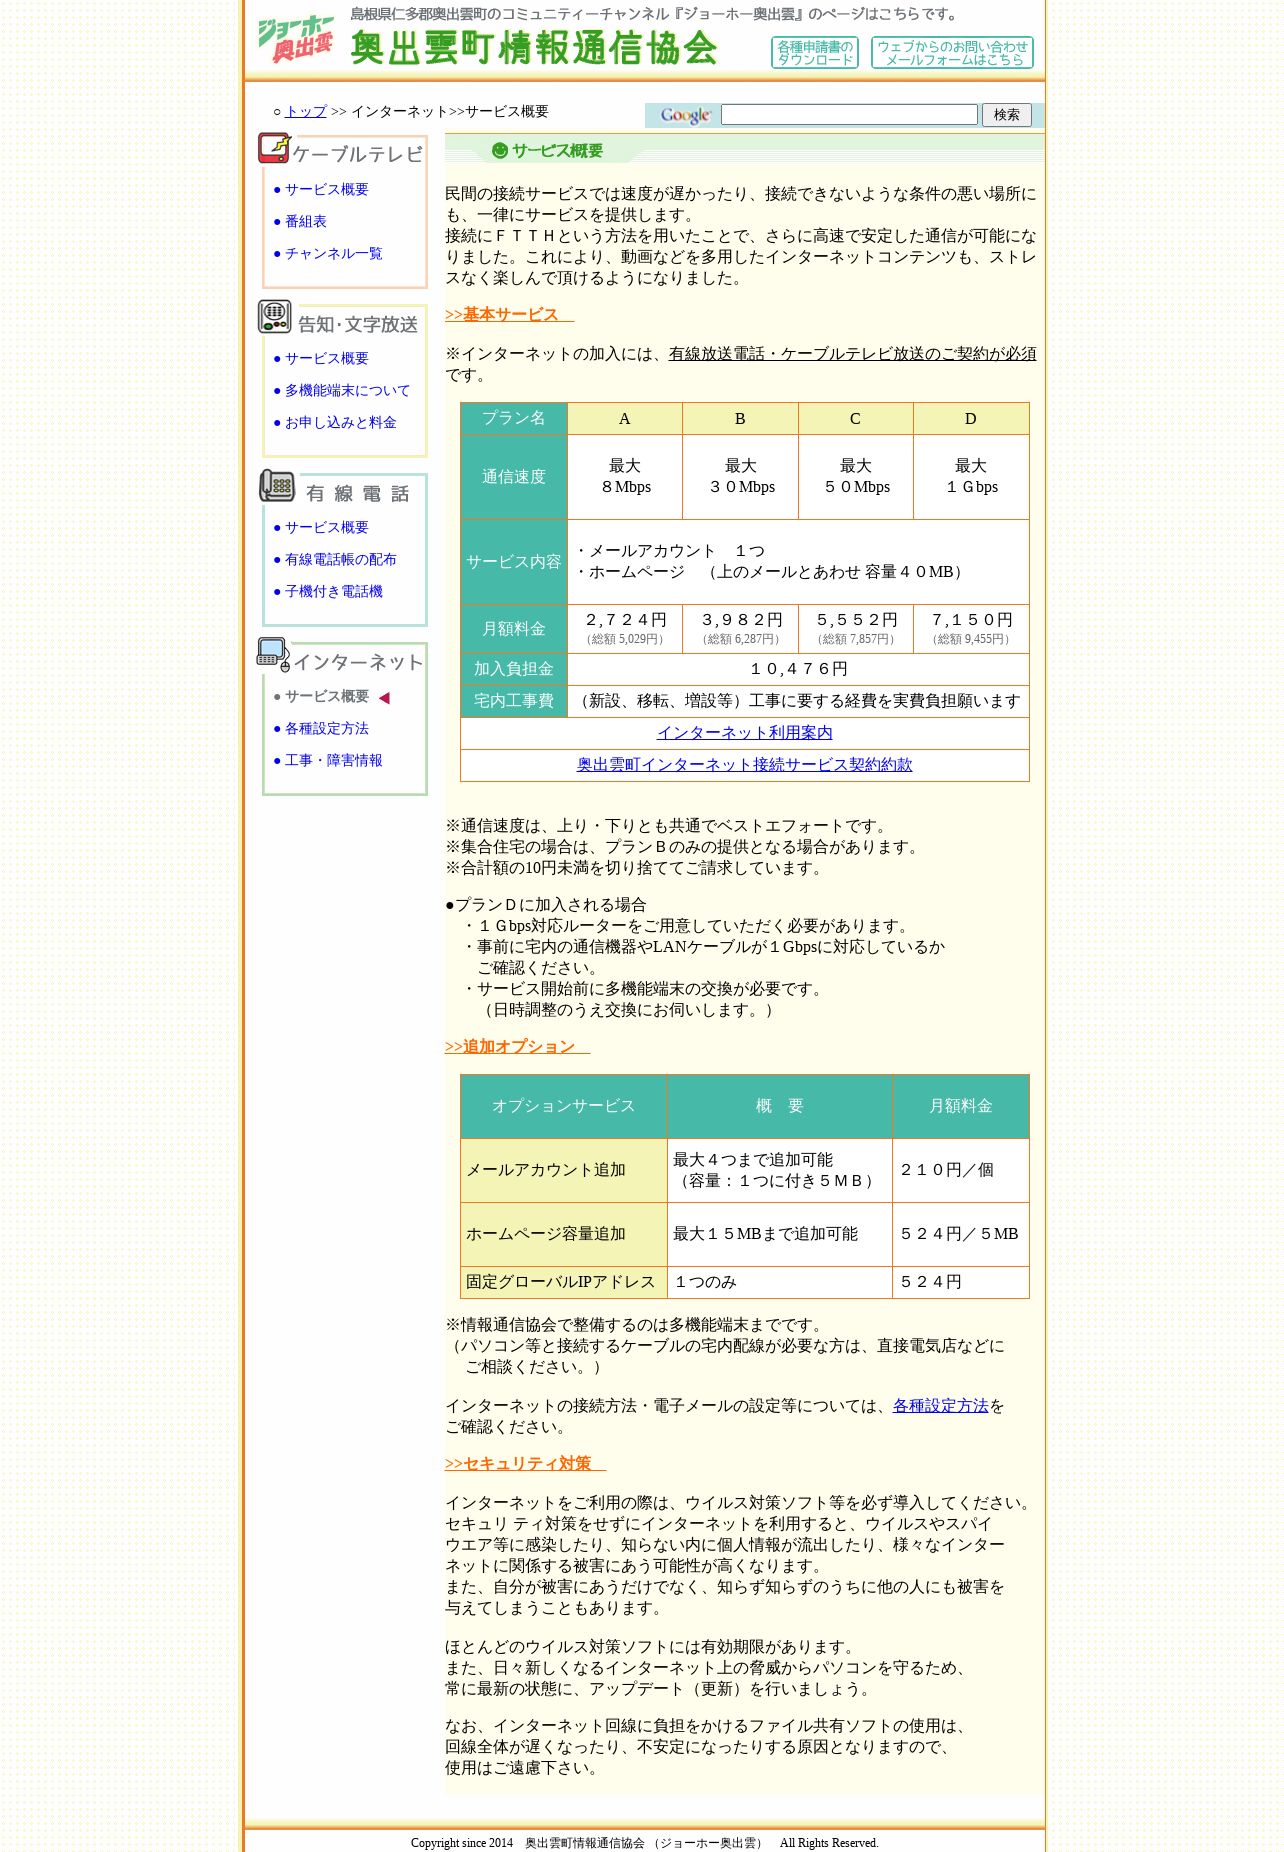Click the 3,982円 monthly fee cell
Viewport: 1284px width, 1852px height.
pyautogui.click(x=740, y=629)
